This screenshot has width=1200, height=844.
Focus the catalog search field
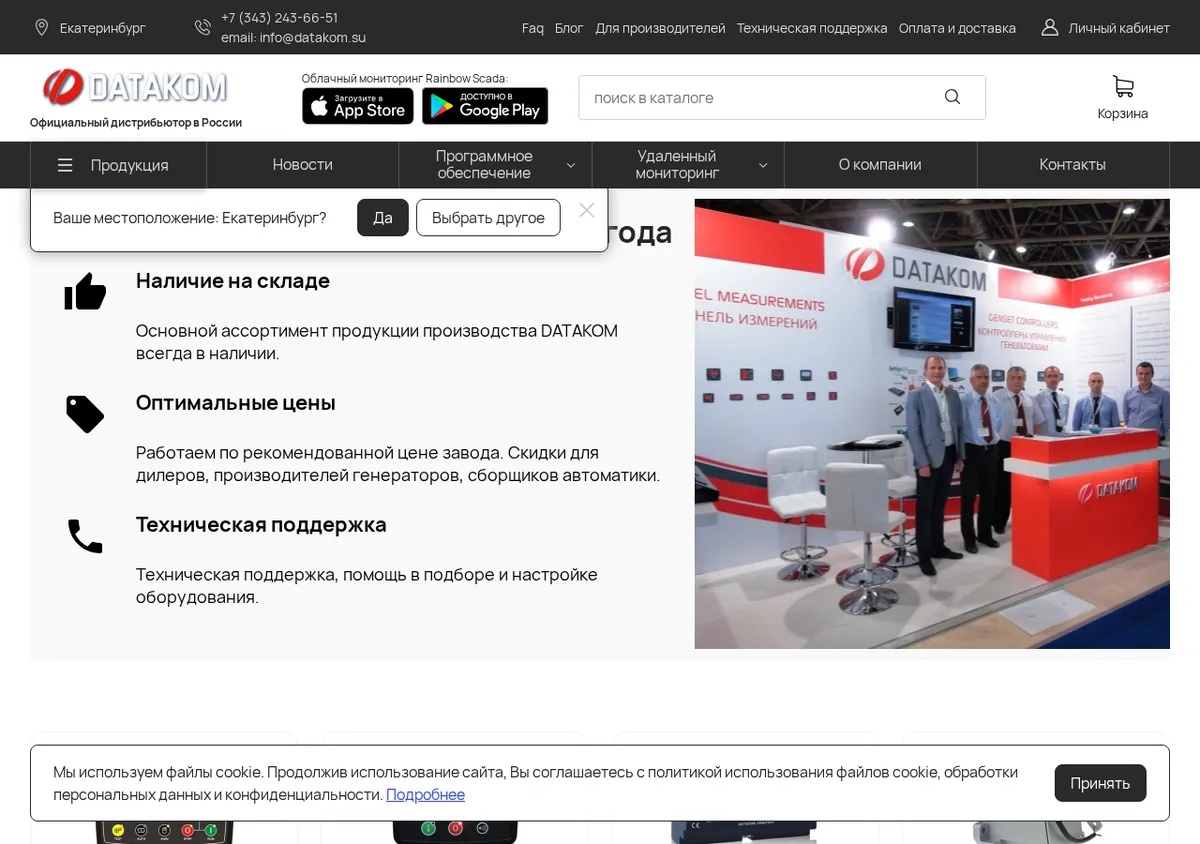(x=760, y=98)
